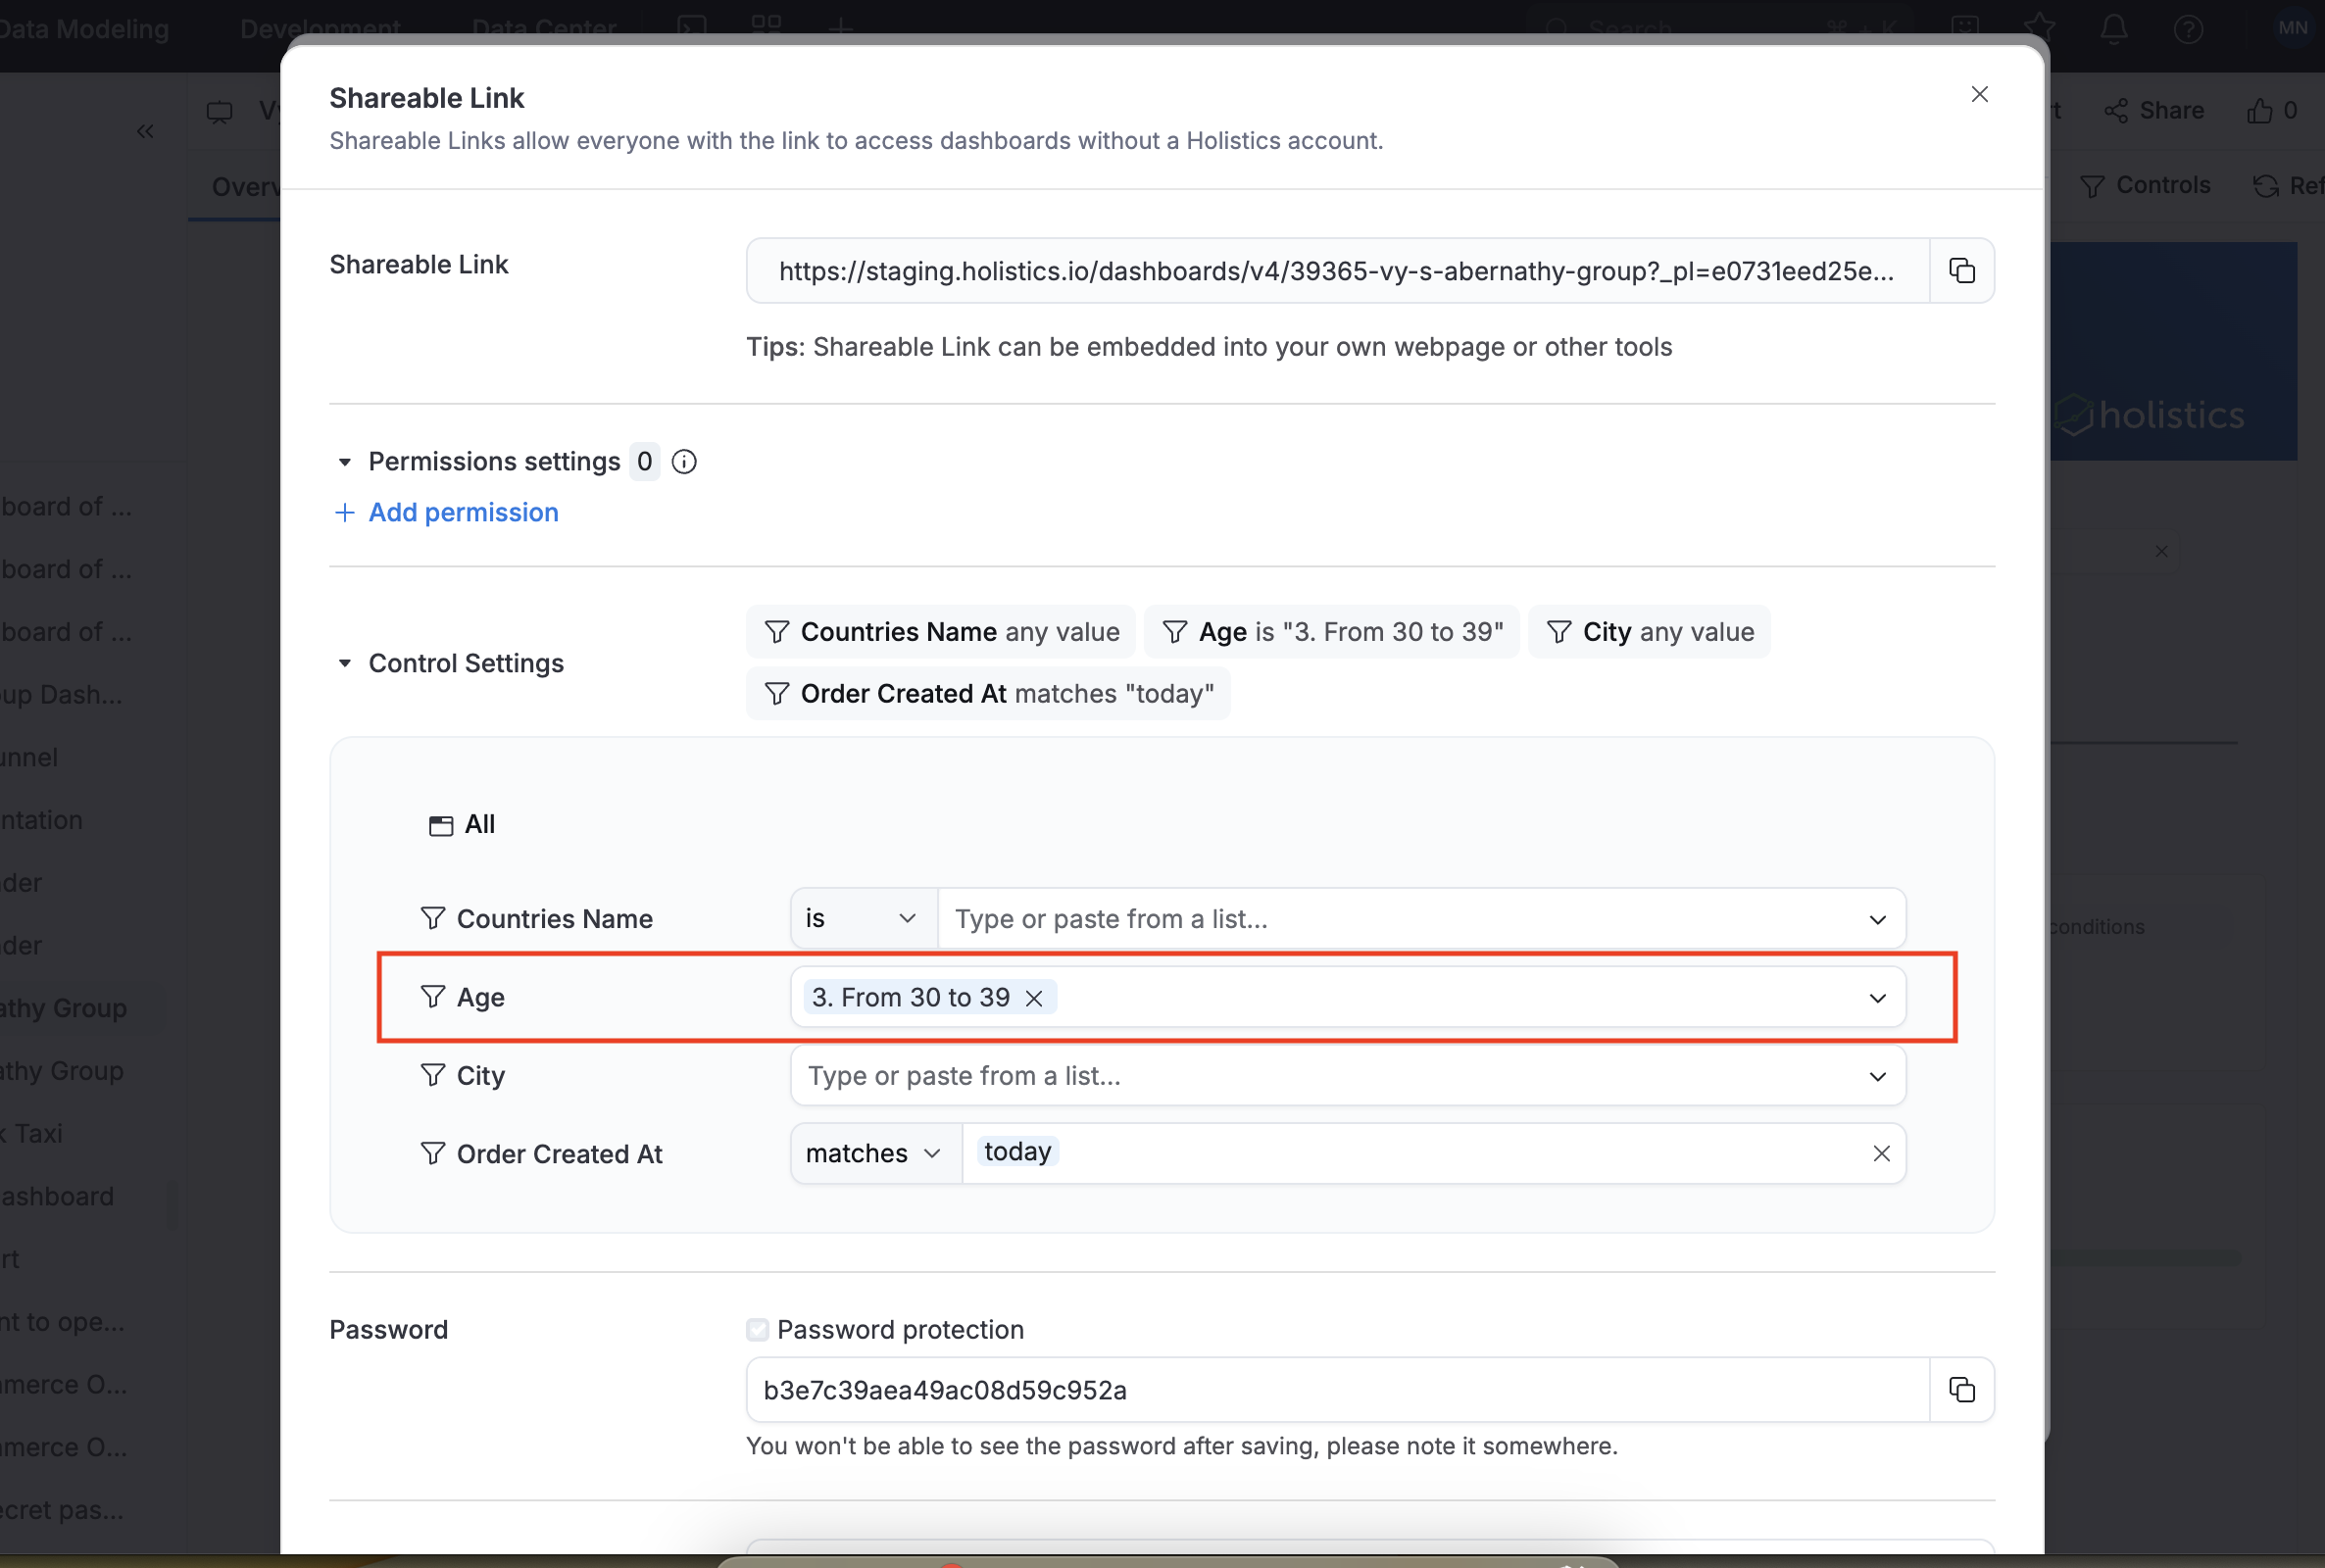Click the plus icon in the top navbar

coord(841,27)
